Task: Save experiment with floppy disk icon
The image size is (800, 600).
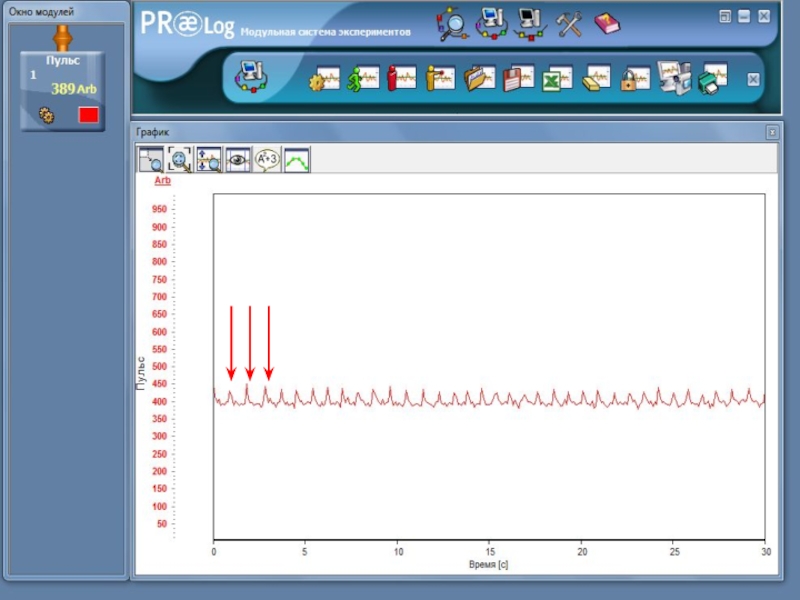Action: tap(518, 78)
